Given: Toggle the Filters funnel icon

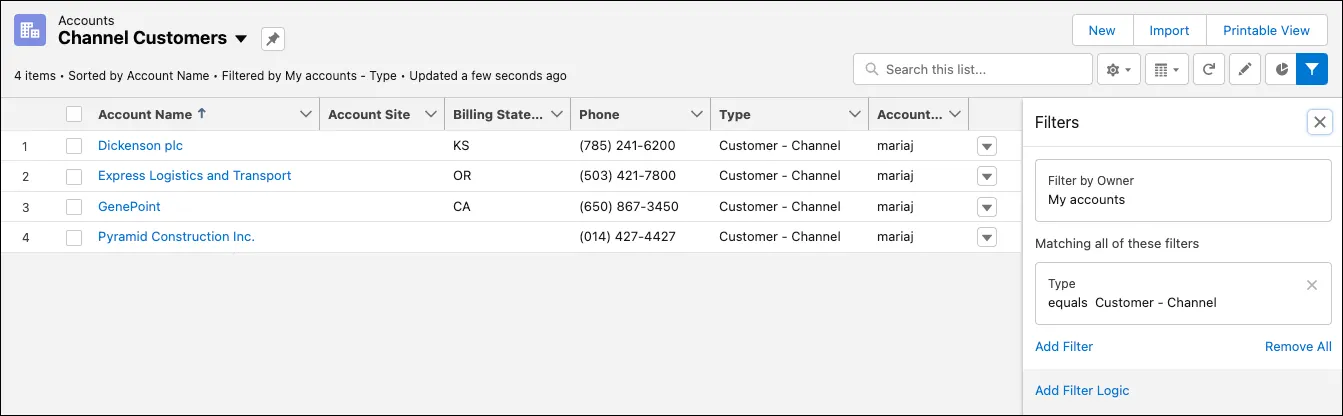Looking at the screenshot, I should point(1311,70).
